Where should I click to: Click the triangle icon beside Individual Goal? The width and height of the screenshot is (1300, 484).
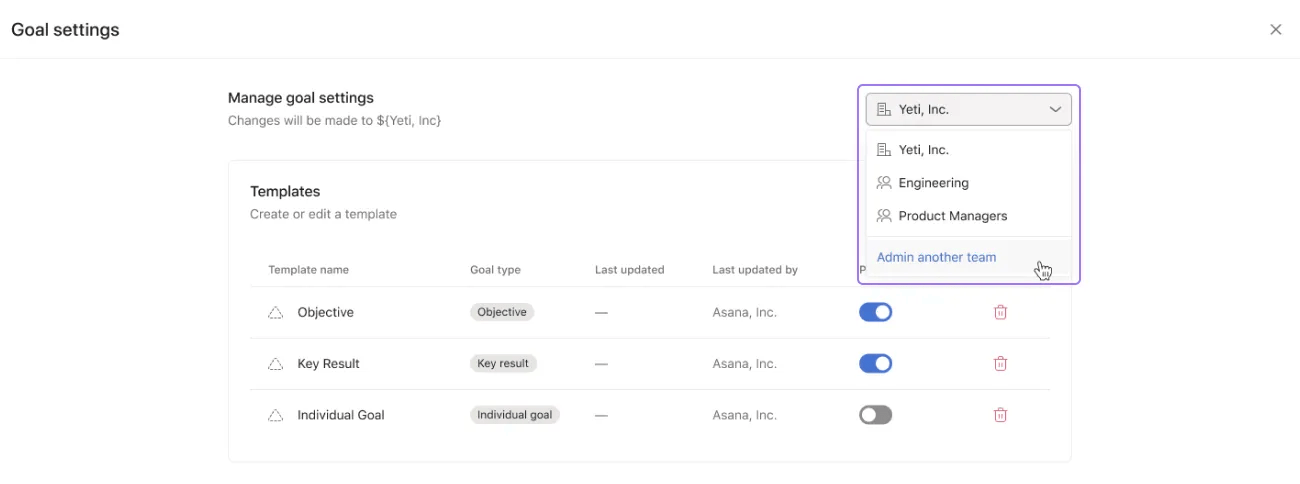tap(275, 415)
